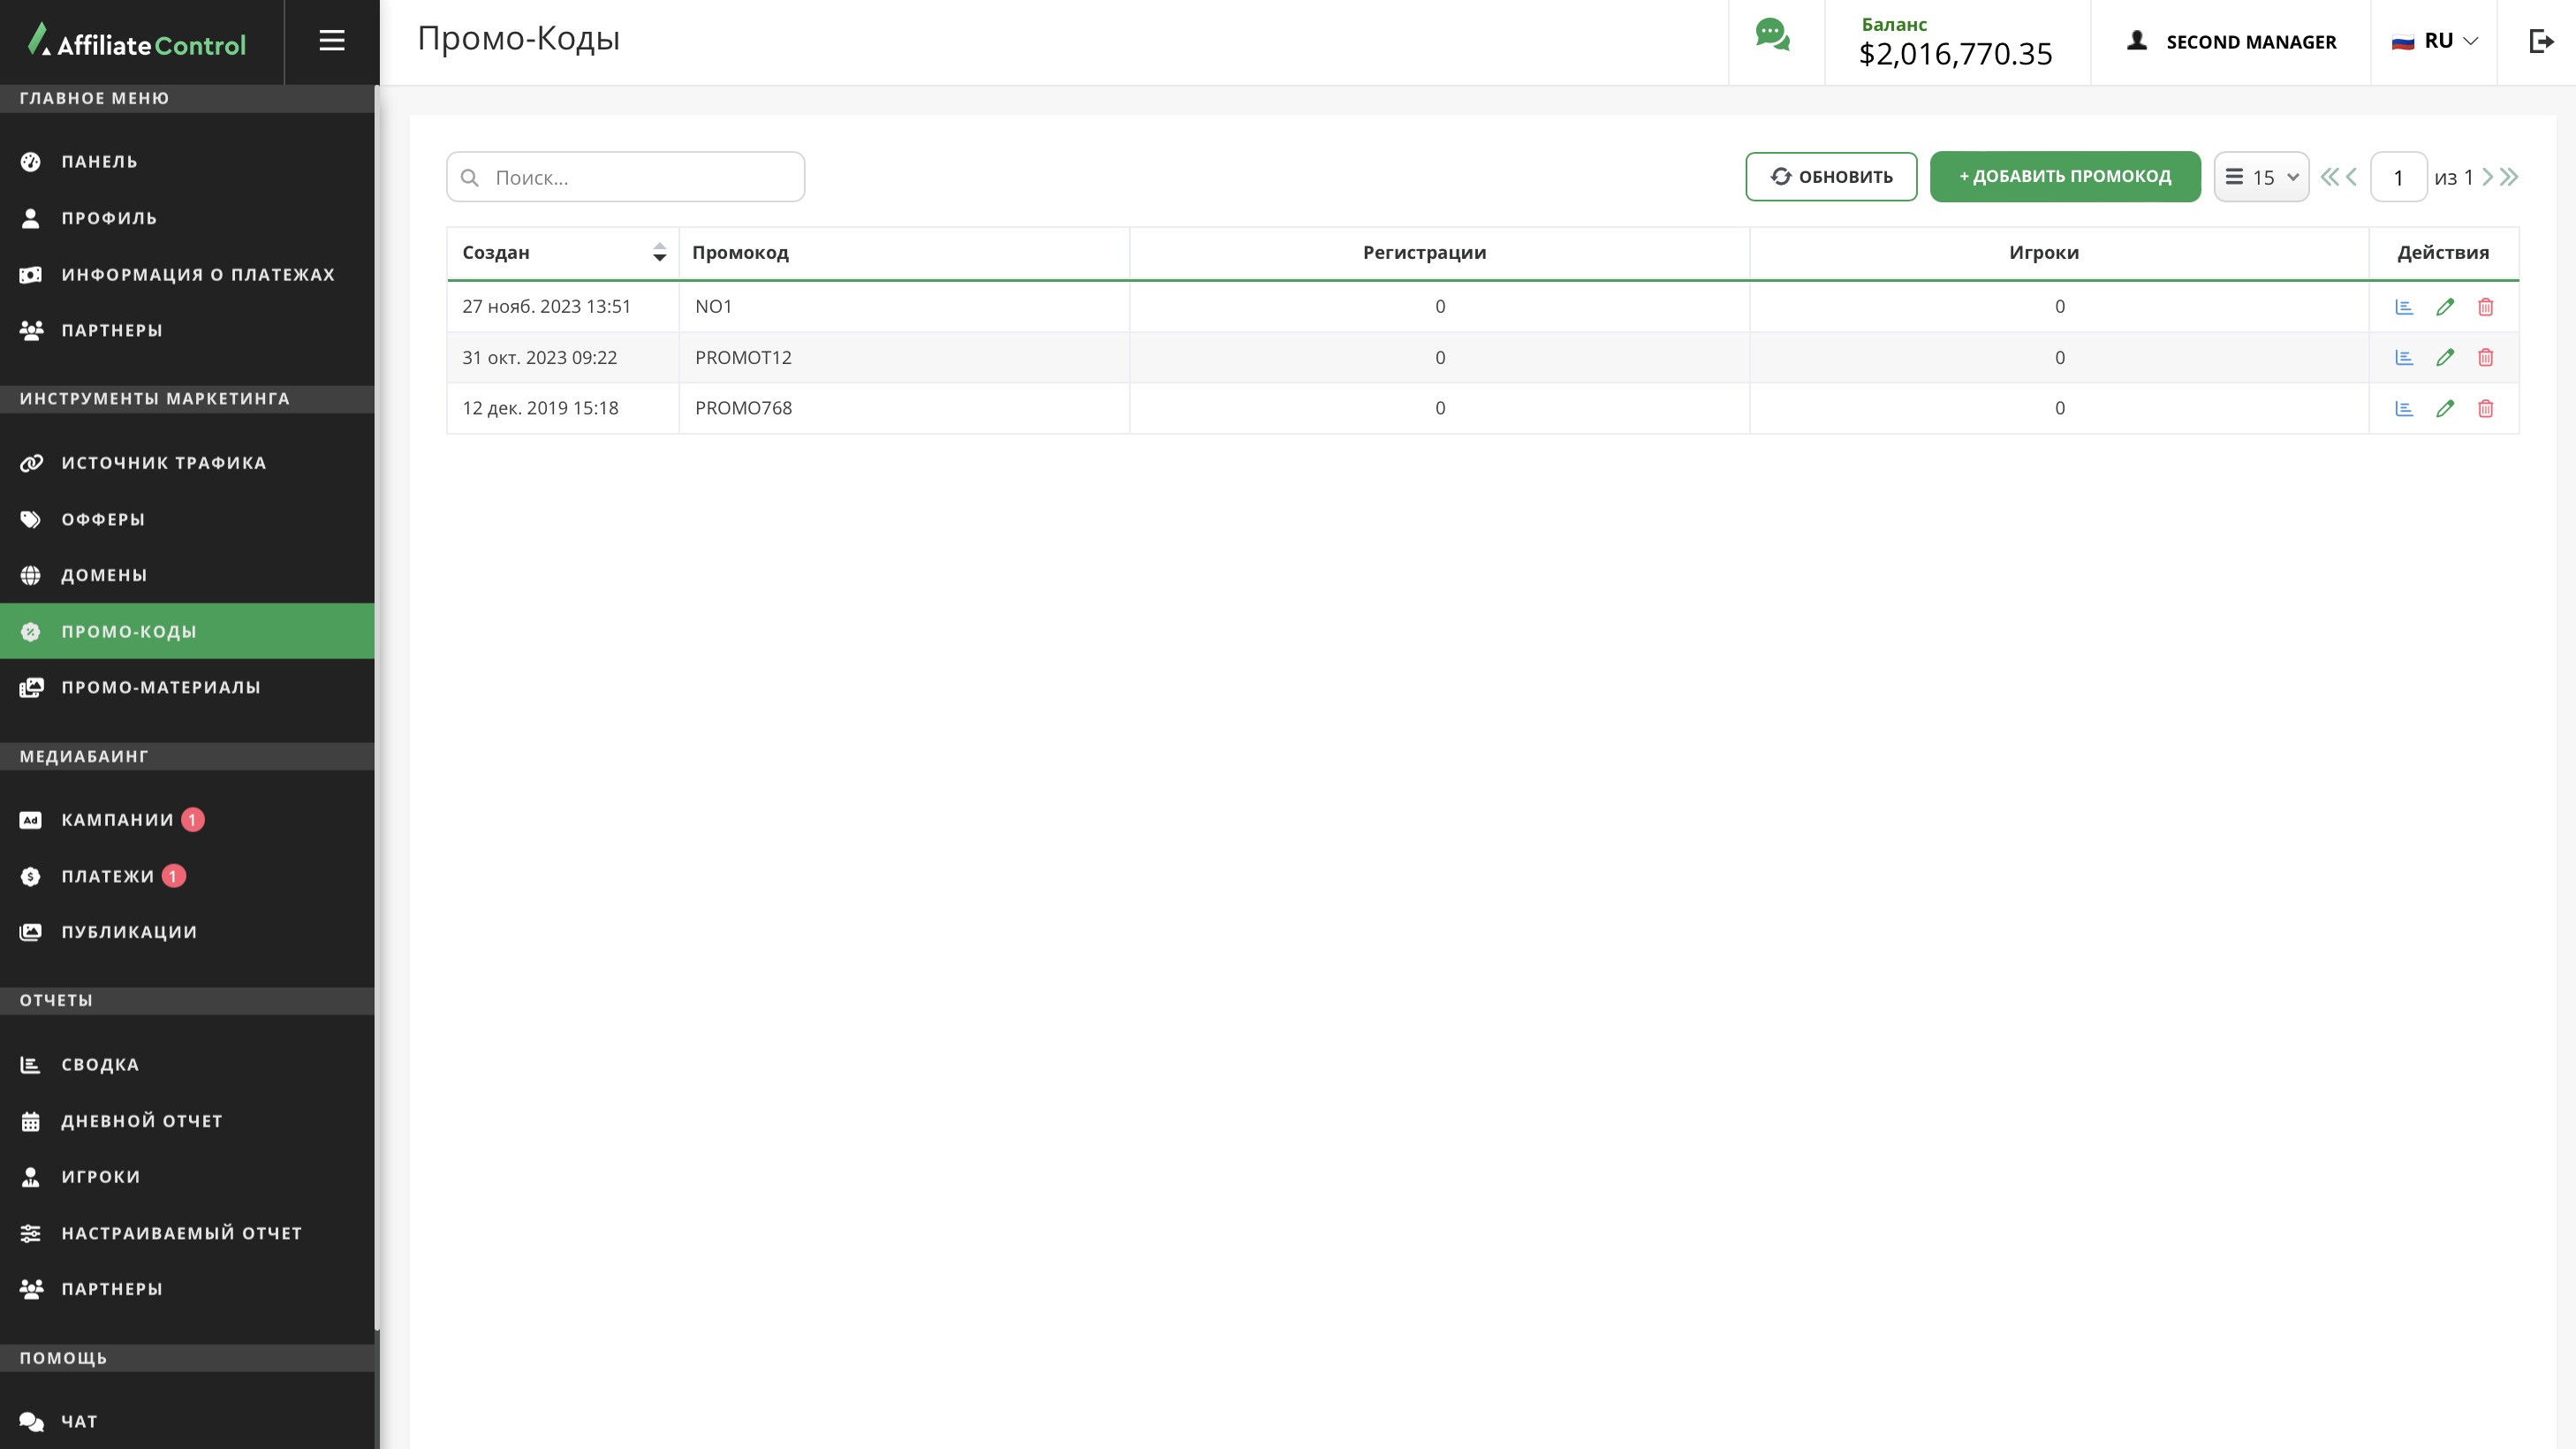This screenshot has height=1449, width=2576.
Task: Go to Кампании in the sidebar
Action: 117,820
